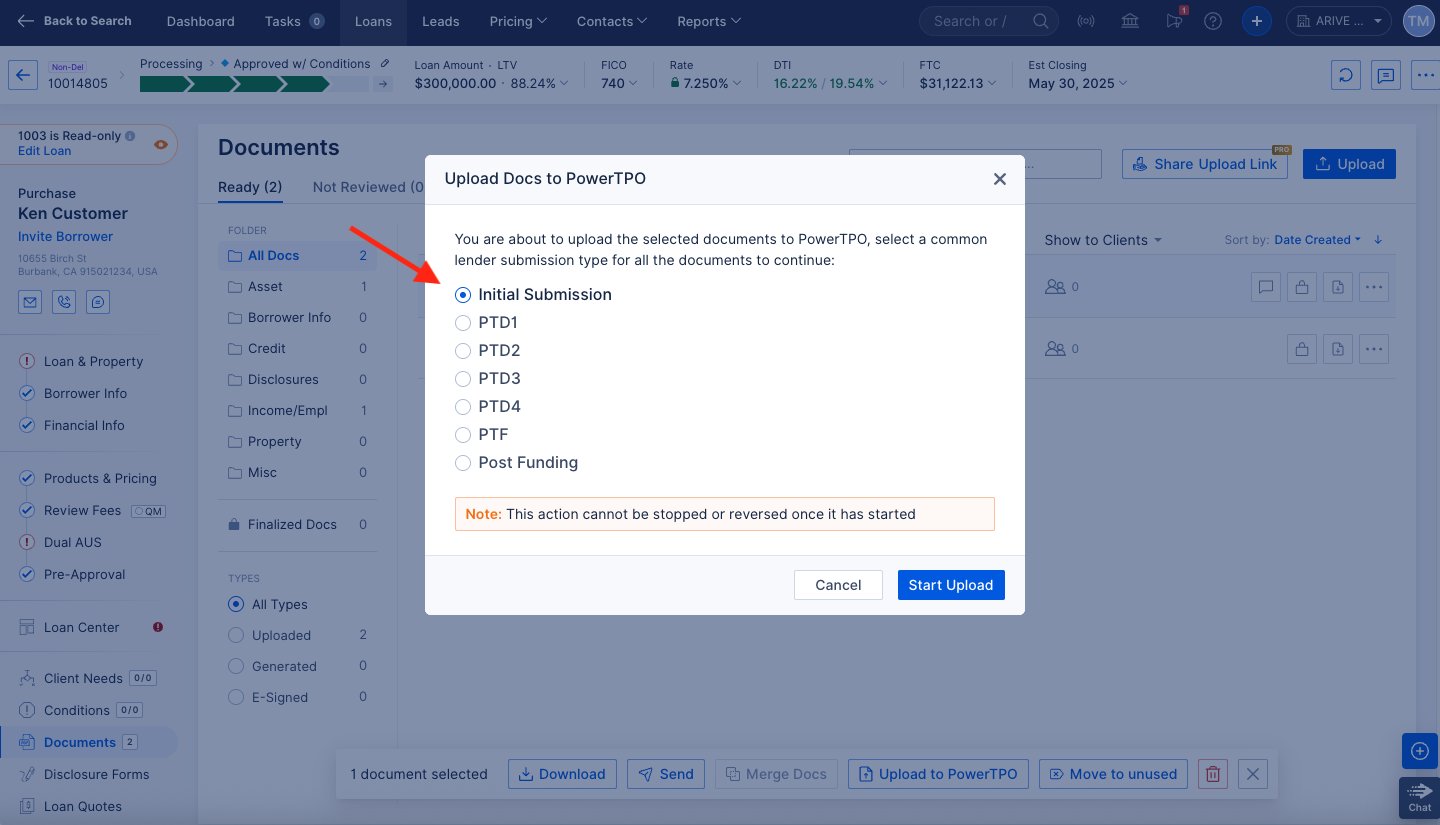Expand the Reports menu
The height and width of the screenshot is (825, 1440).
[x=709, y=21]
